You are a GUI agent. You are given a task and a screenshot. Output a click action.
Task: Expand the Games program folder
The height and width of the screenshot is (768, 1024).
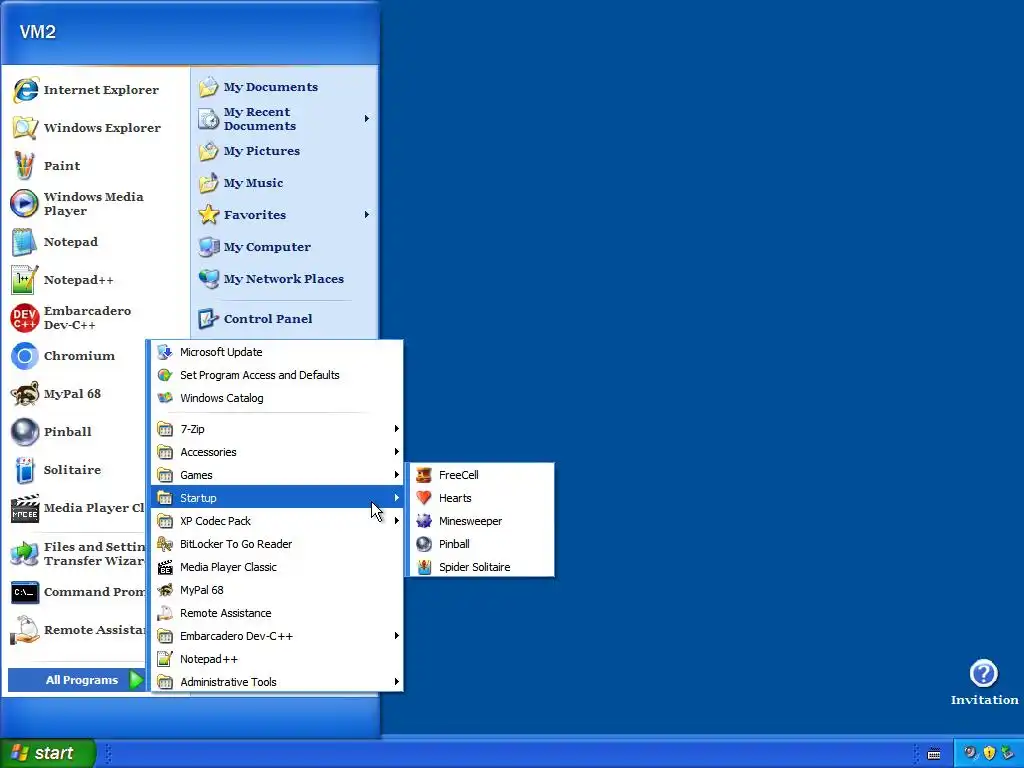click(277, 475)
